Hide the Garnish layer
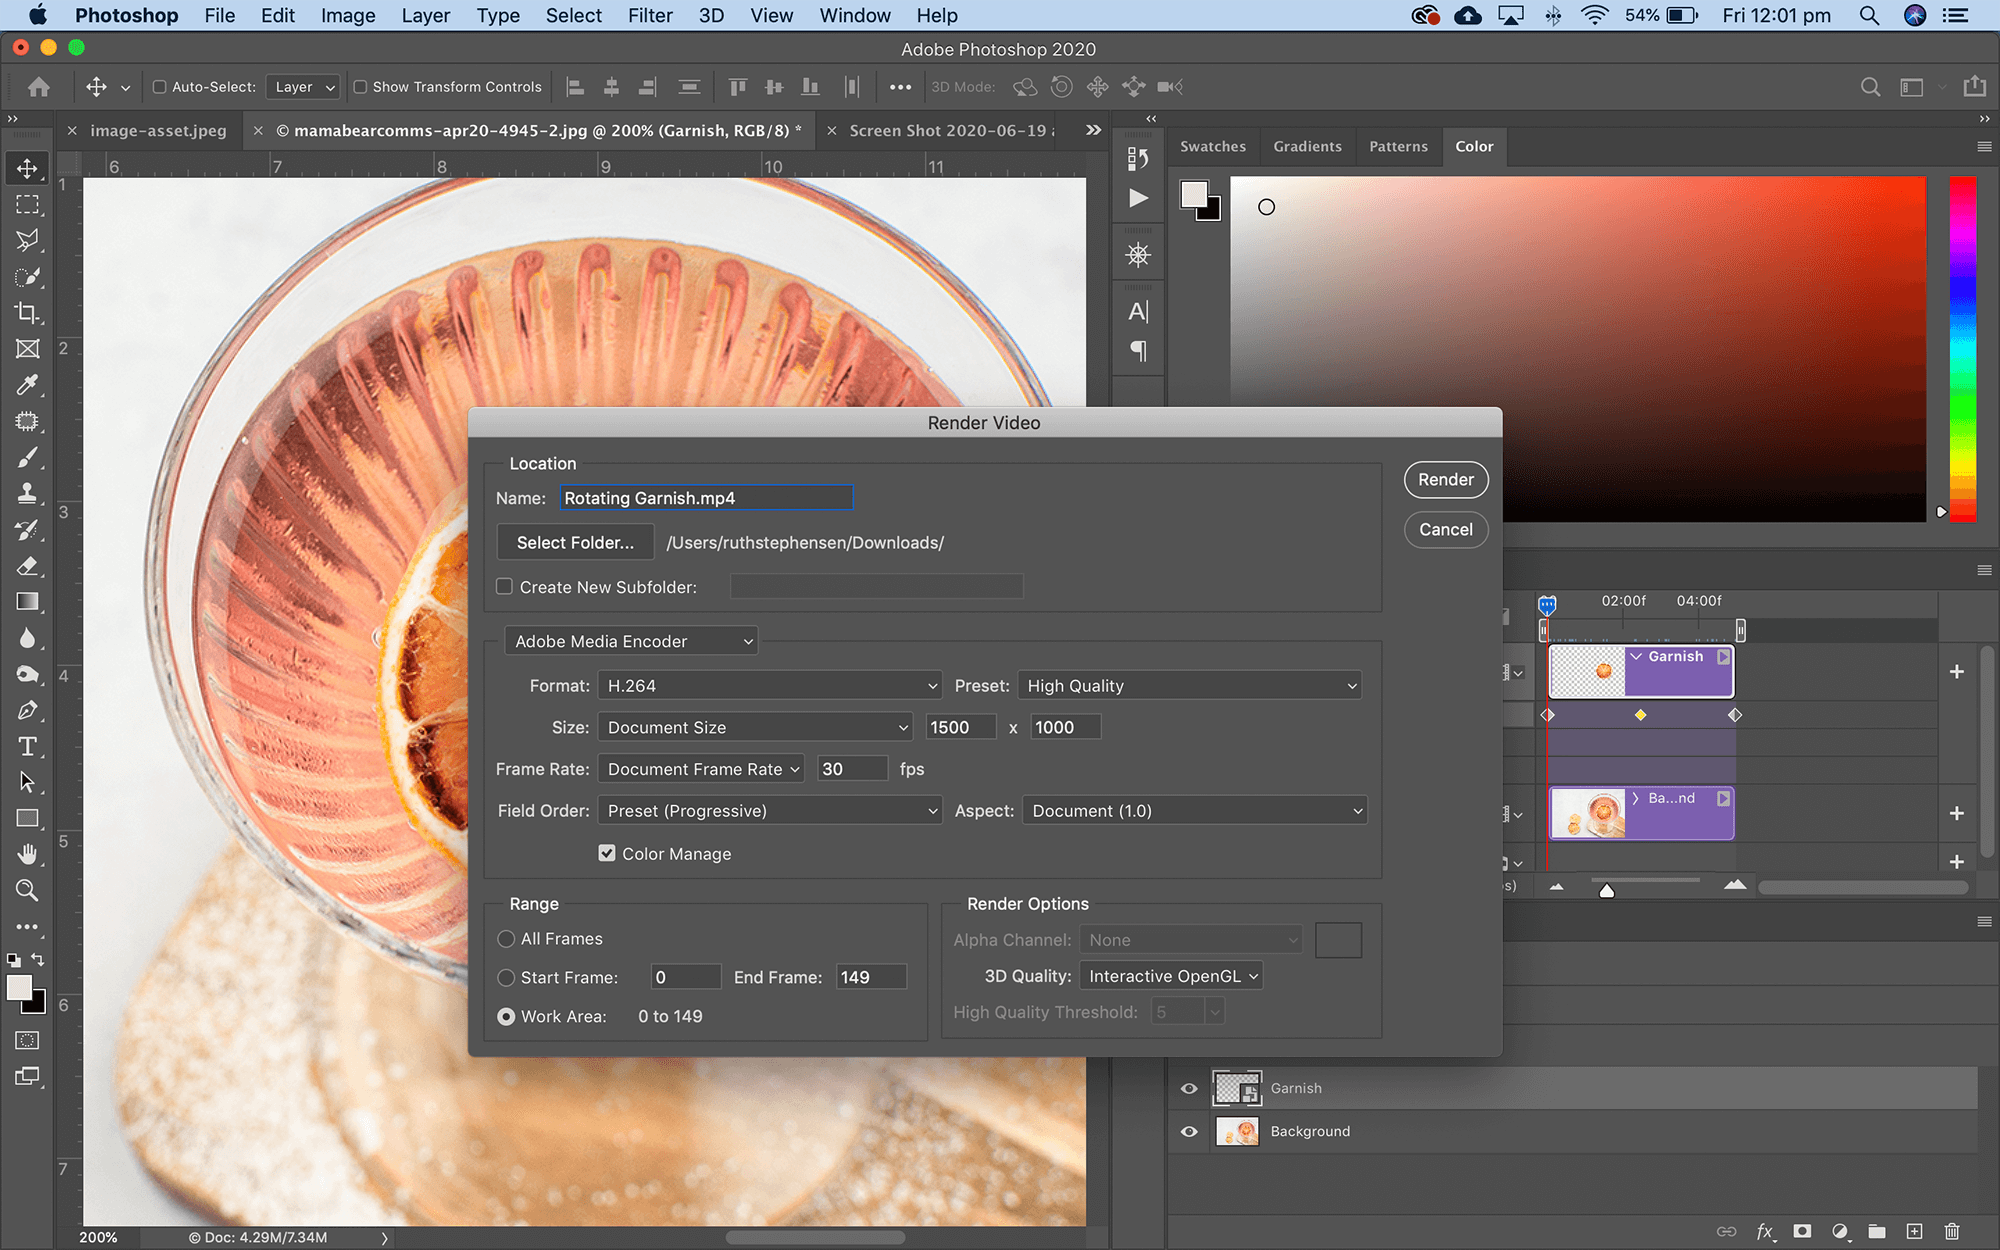This screenshot has height=1250, width=2000. (1189, 1088)
